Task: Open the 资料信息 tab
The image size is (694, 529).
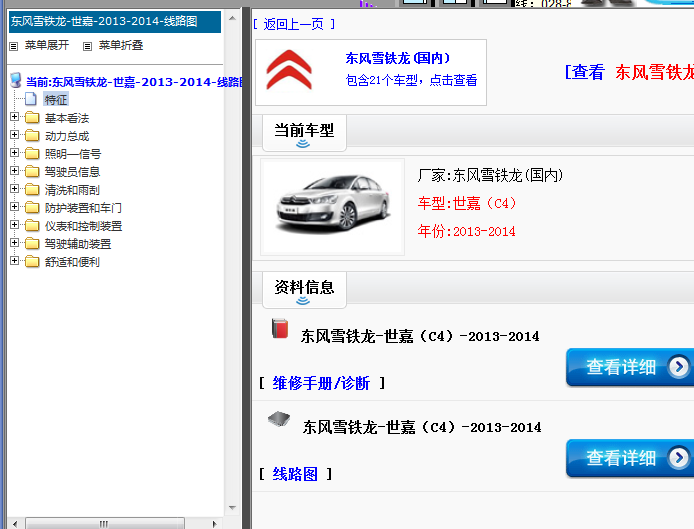Action: point(304,290)
